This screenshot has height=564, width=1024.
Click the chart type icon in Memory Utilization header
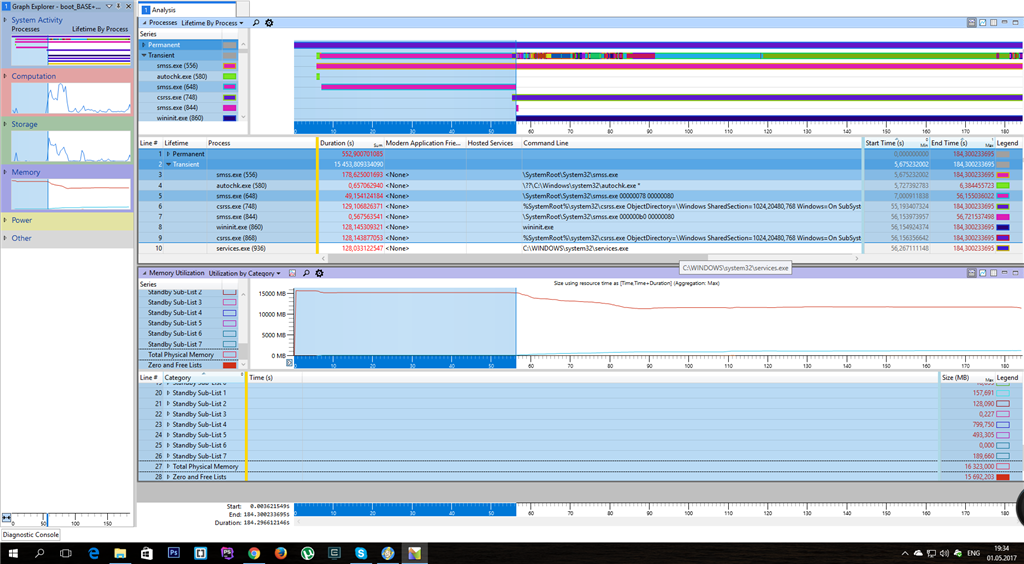point(293,273)
